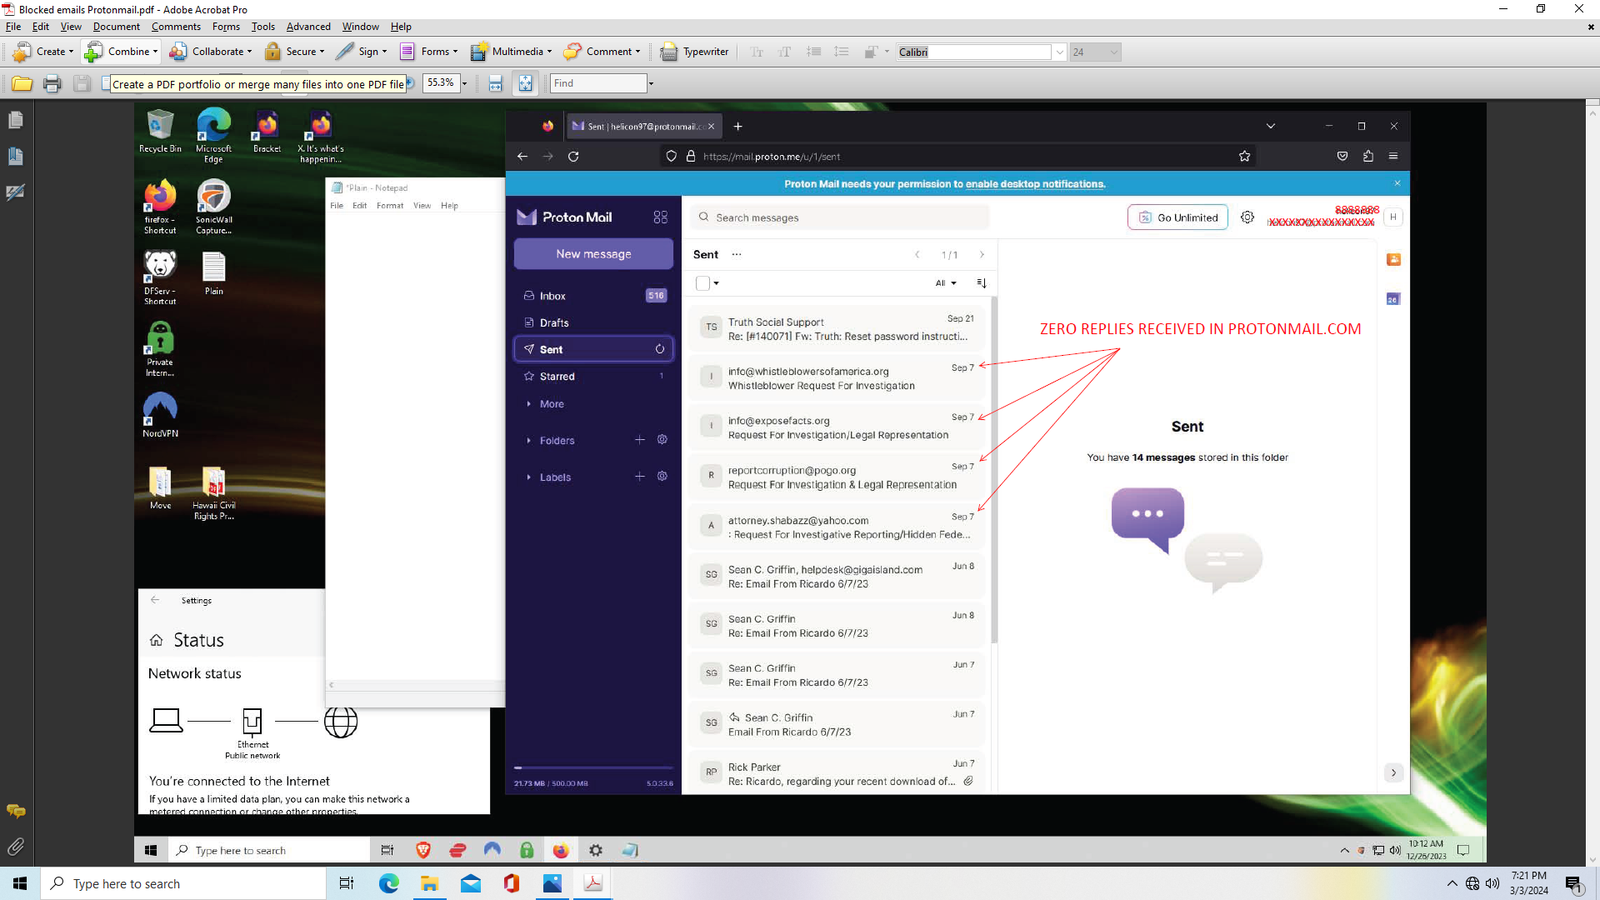The height and width of the screenshot is (900, 1600).
Task: Click the Fit Width scrolling icon
Action: [495, 84]
